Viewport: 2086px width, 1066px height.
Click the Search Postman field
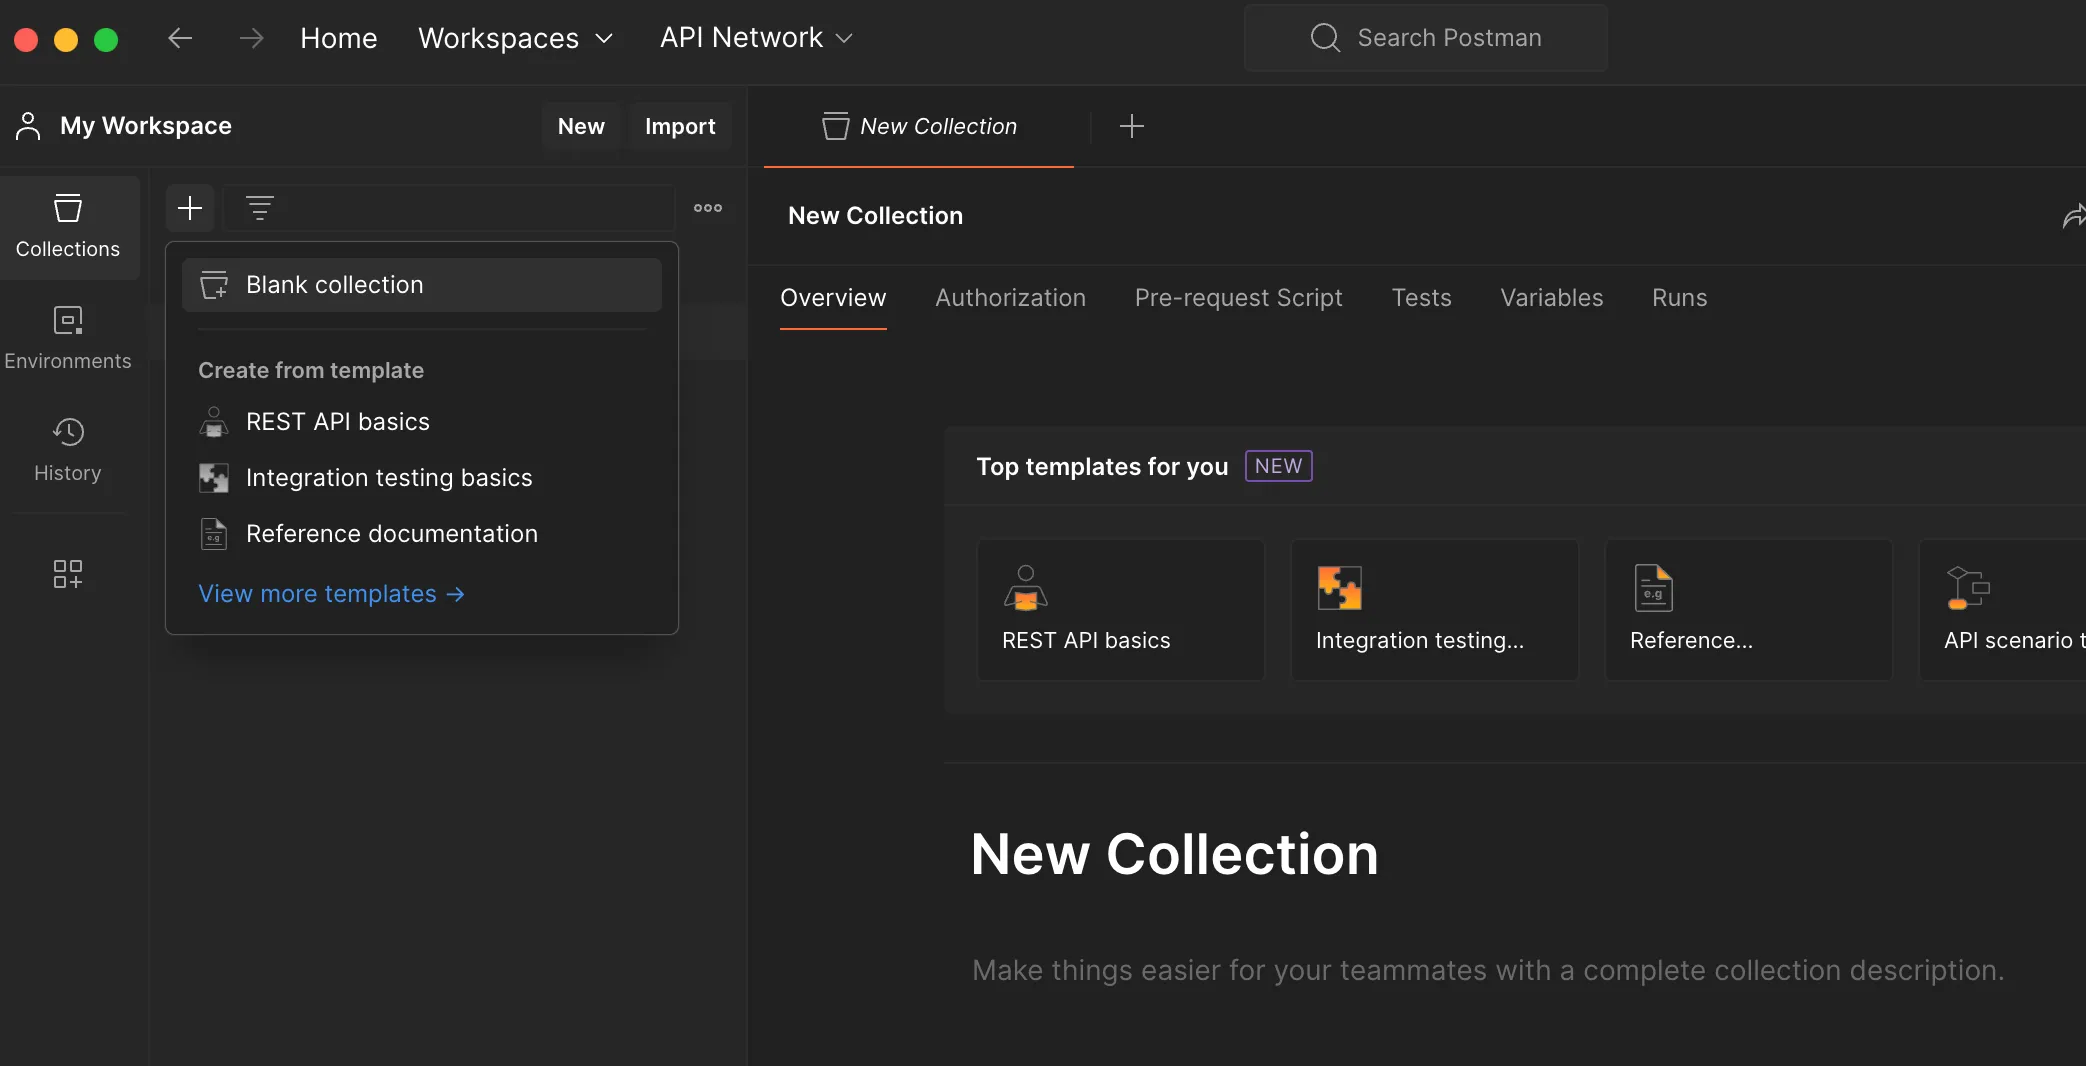(1426, 38)
